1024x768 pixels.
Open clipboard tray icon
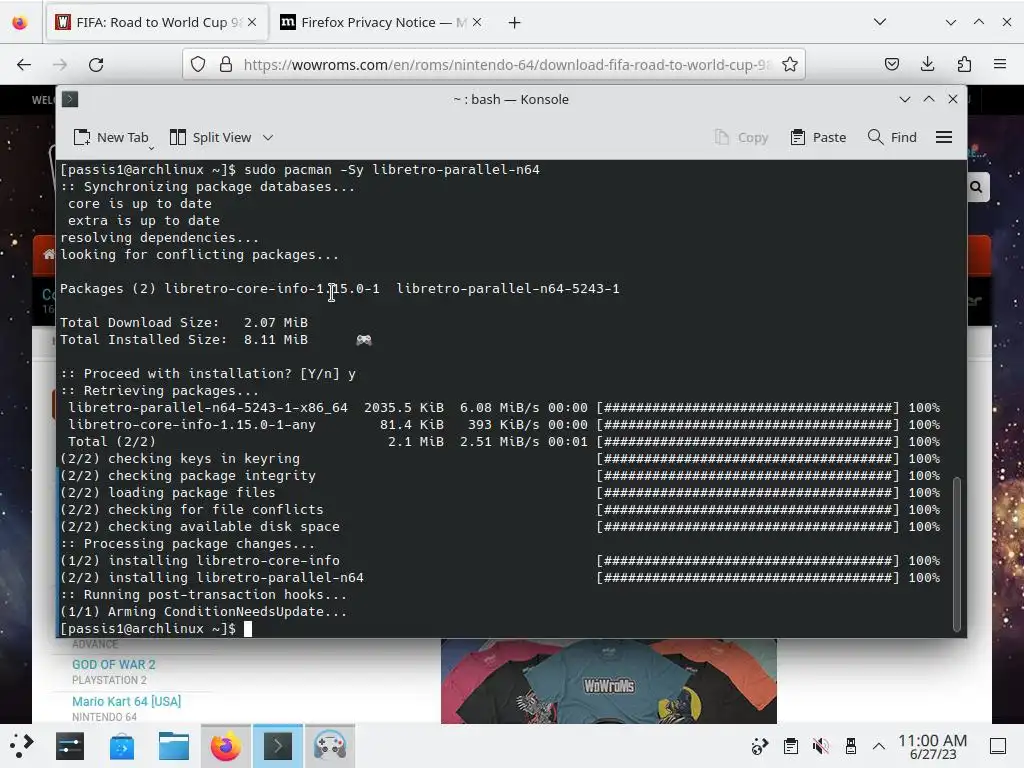point(791,746)
